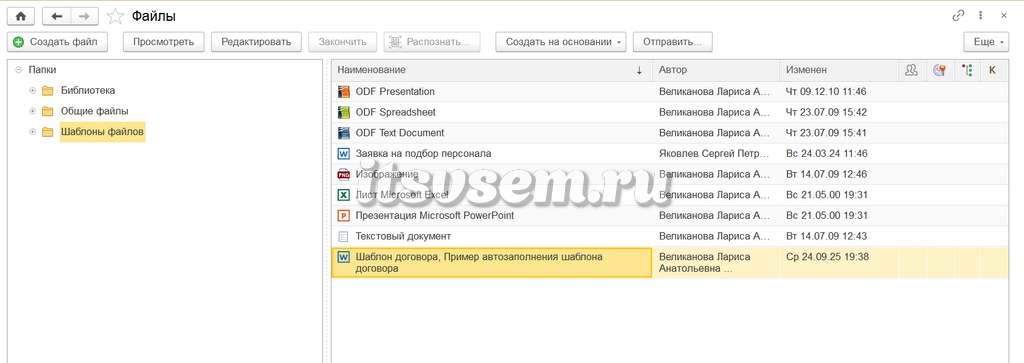Screen dimensions: 1024x363
Task: Click date Вт 14.07.09 12:43 cell
Action: point(839,236)
